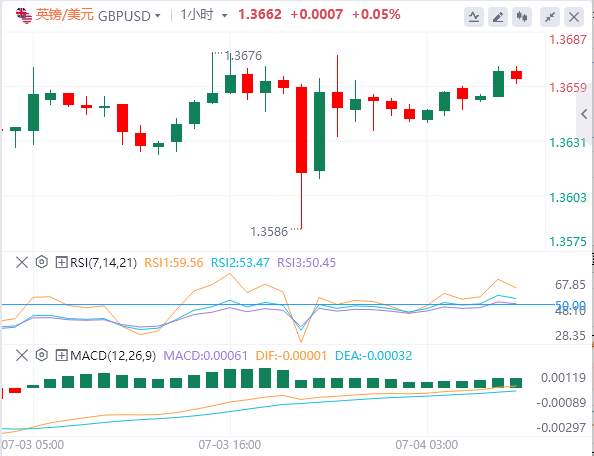Remove the MACD indicator panel
Viewport: 594px width, 456px height.
click(x=22, y=355)
